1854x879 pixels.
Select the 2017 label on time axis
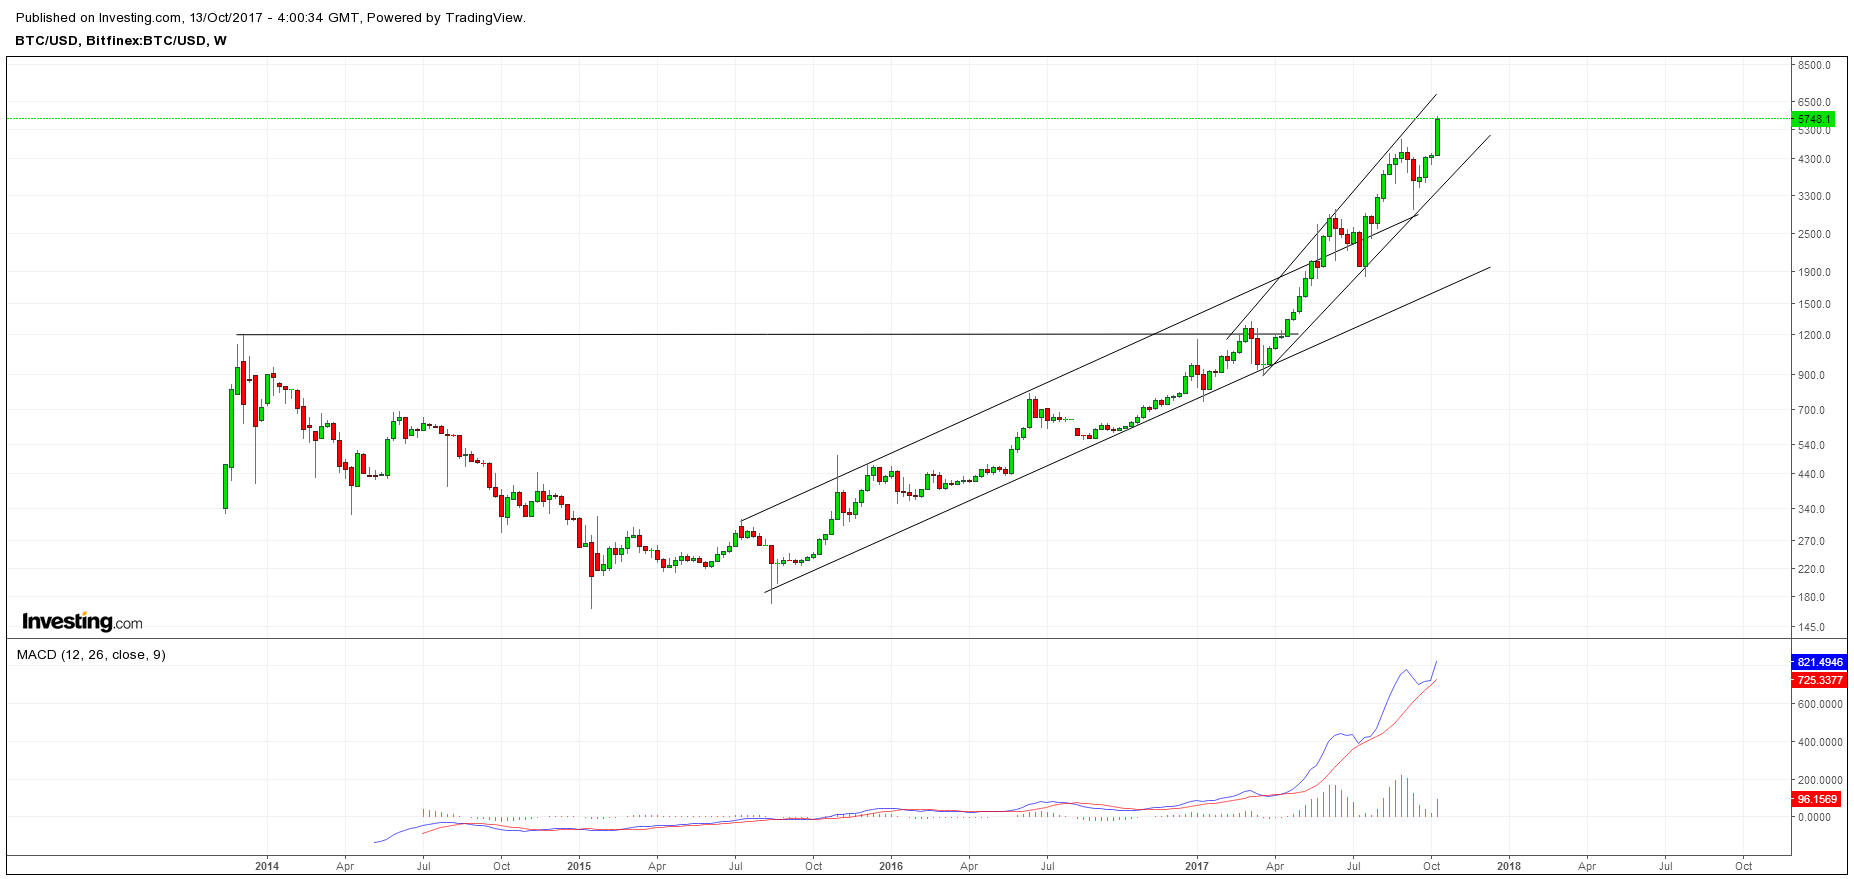[1197, 866]
